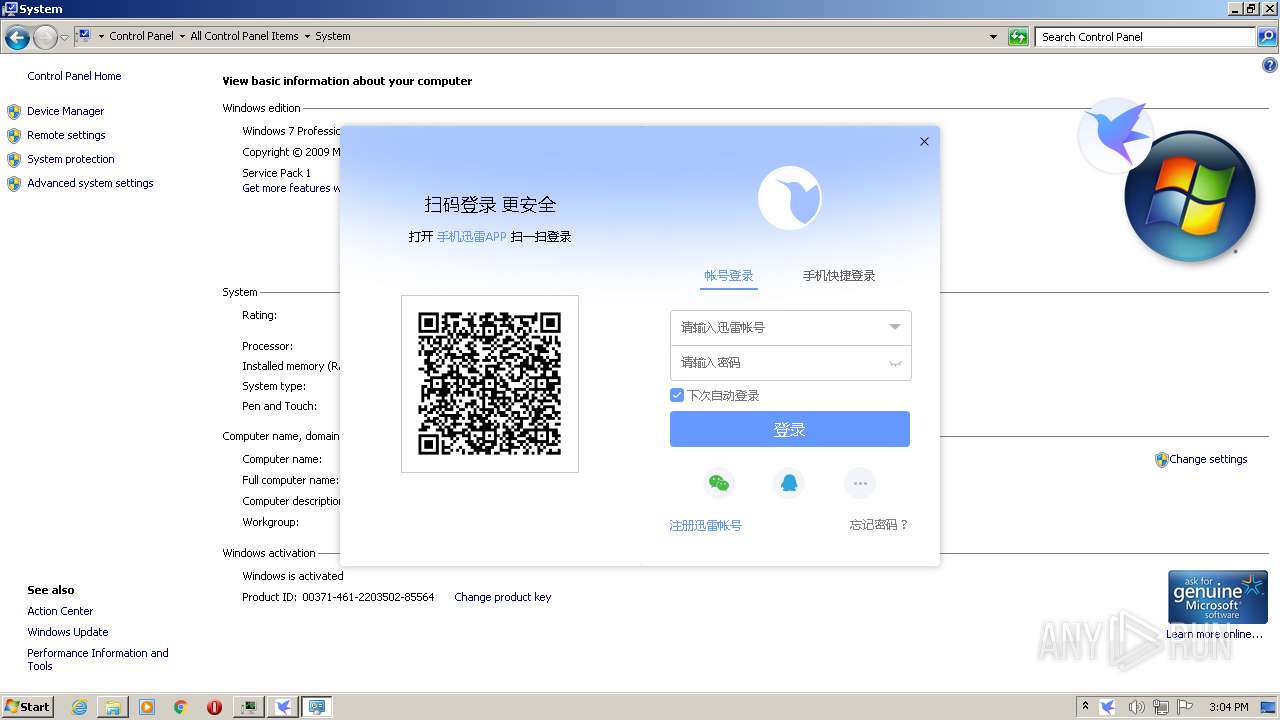Open the System window help icon
The width and height of the screenshot is (1280, 720).
1270,66
